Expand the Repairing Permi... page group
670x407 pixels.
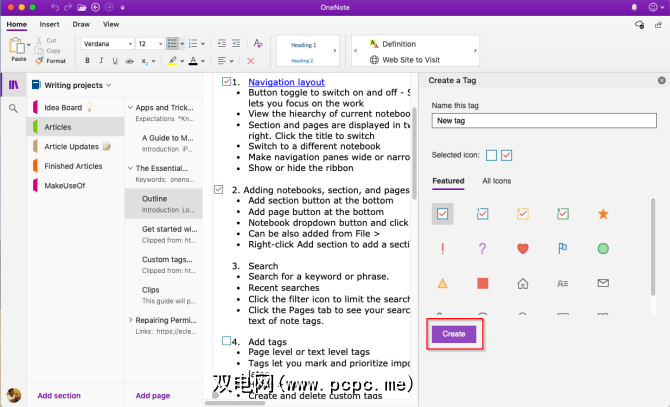click(130, 319)
